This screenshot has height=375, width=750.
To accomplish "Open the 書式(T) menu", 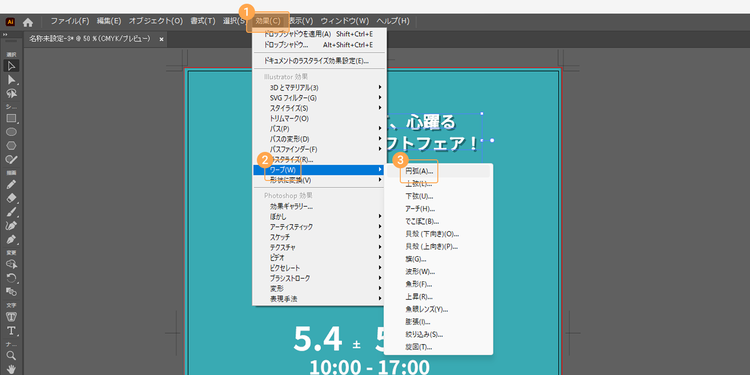I will [x=203, y=21].
